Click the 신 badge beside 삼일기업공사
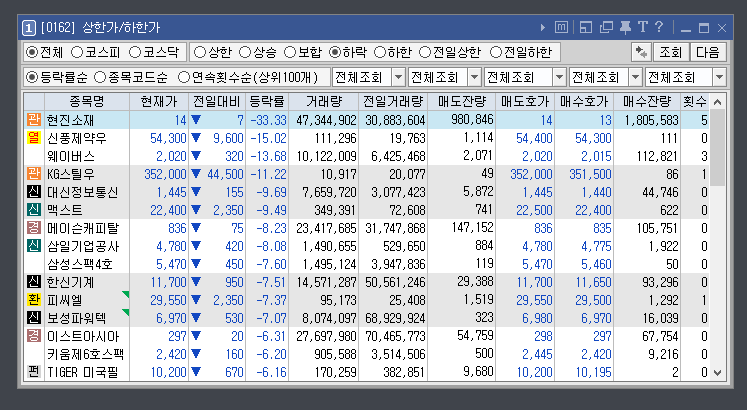 click(x=33, y=246)
